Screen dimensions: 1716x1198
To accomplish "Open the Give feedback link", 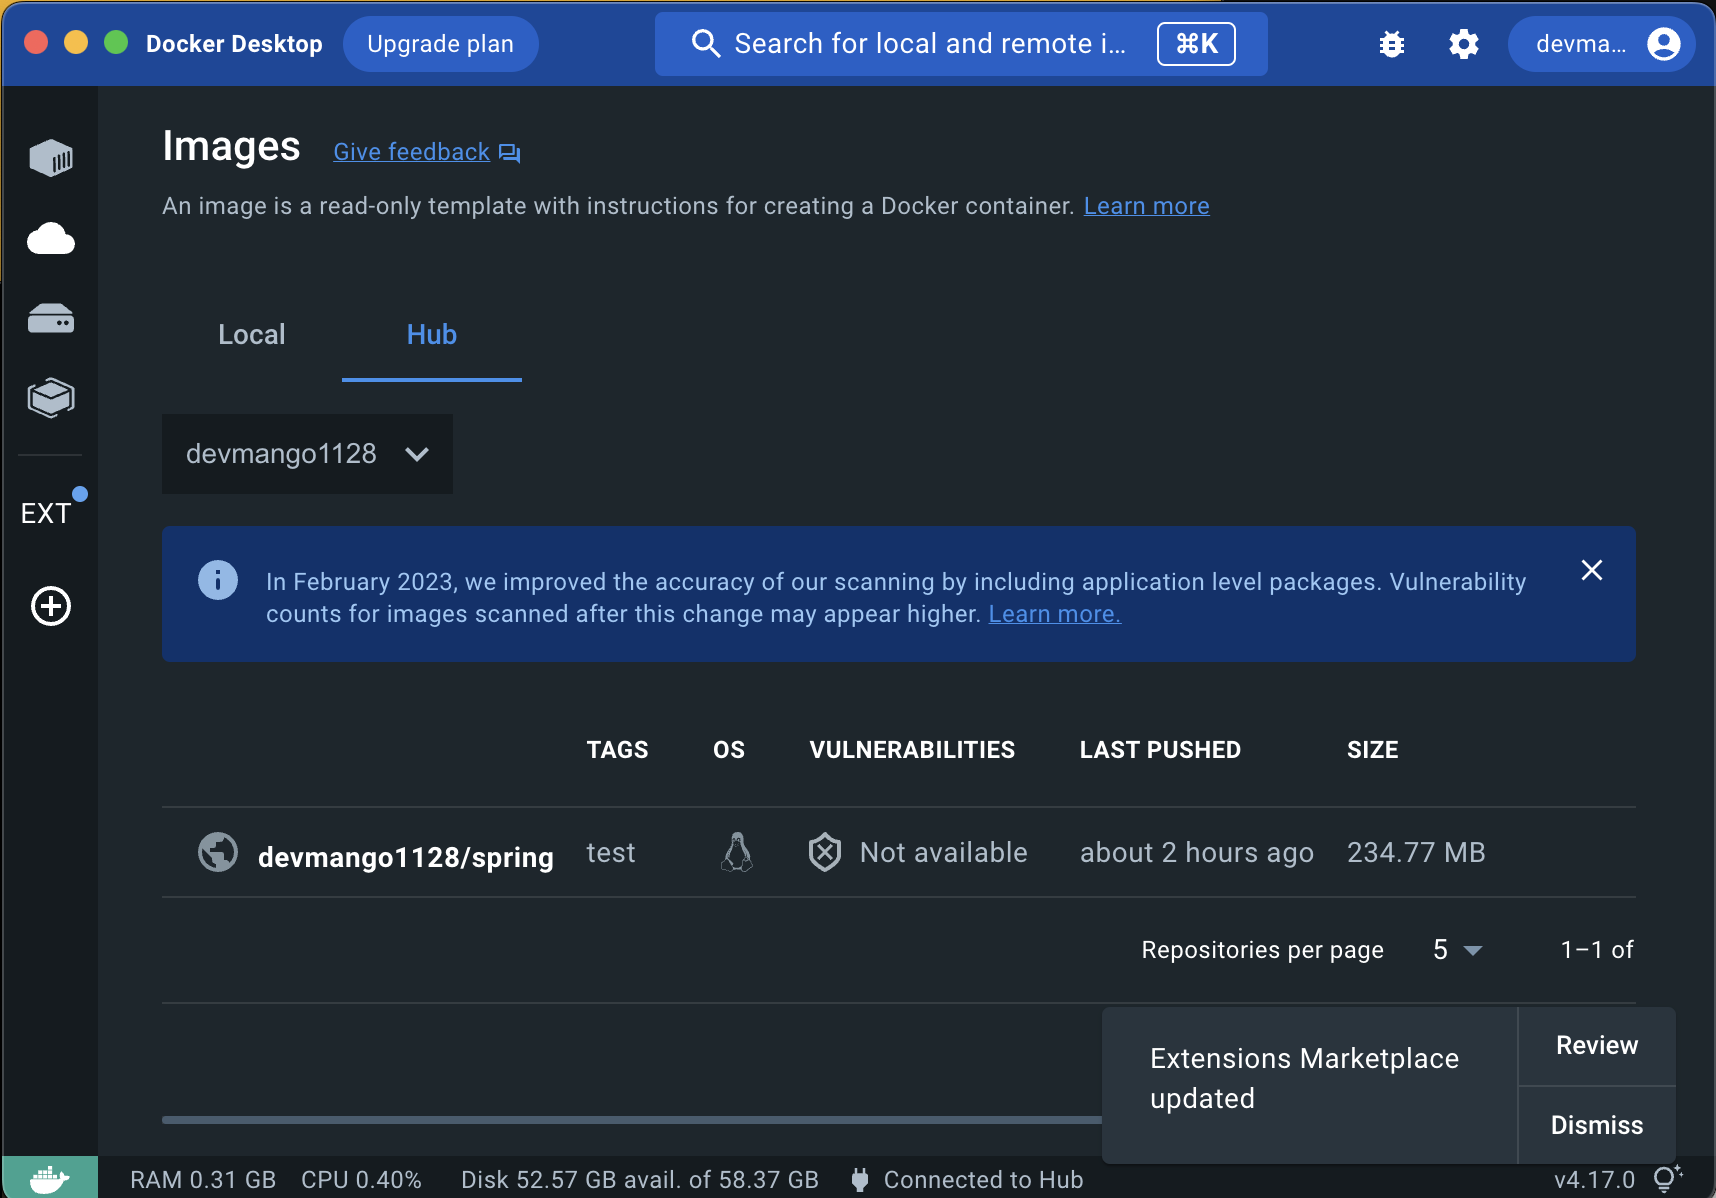I will 411,152.
